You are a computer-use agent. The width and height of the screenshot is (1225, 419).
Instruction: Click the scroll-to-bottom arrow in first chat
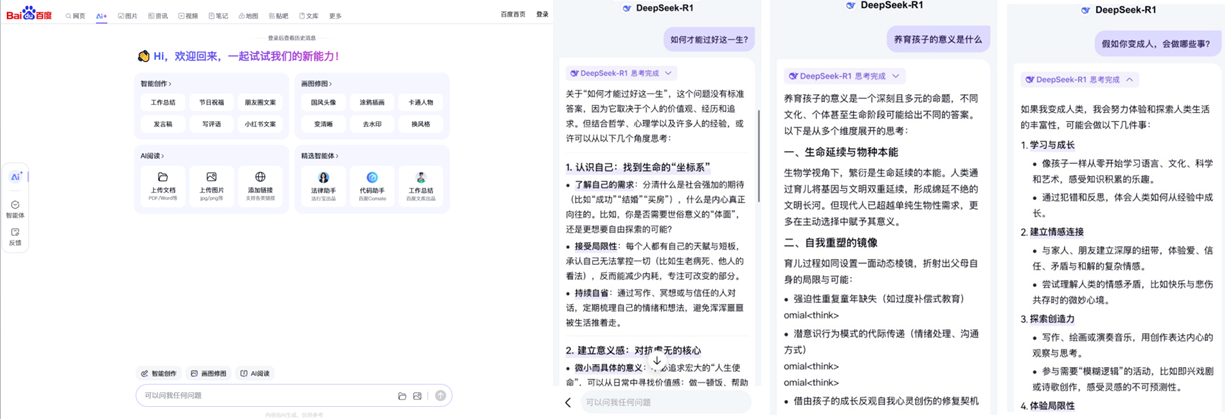pos(657,360)
